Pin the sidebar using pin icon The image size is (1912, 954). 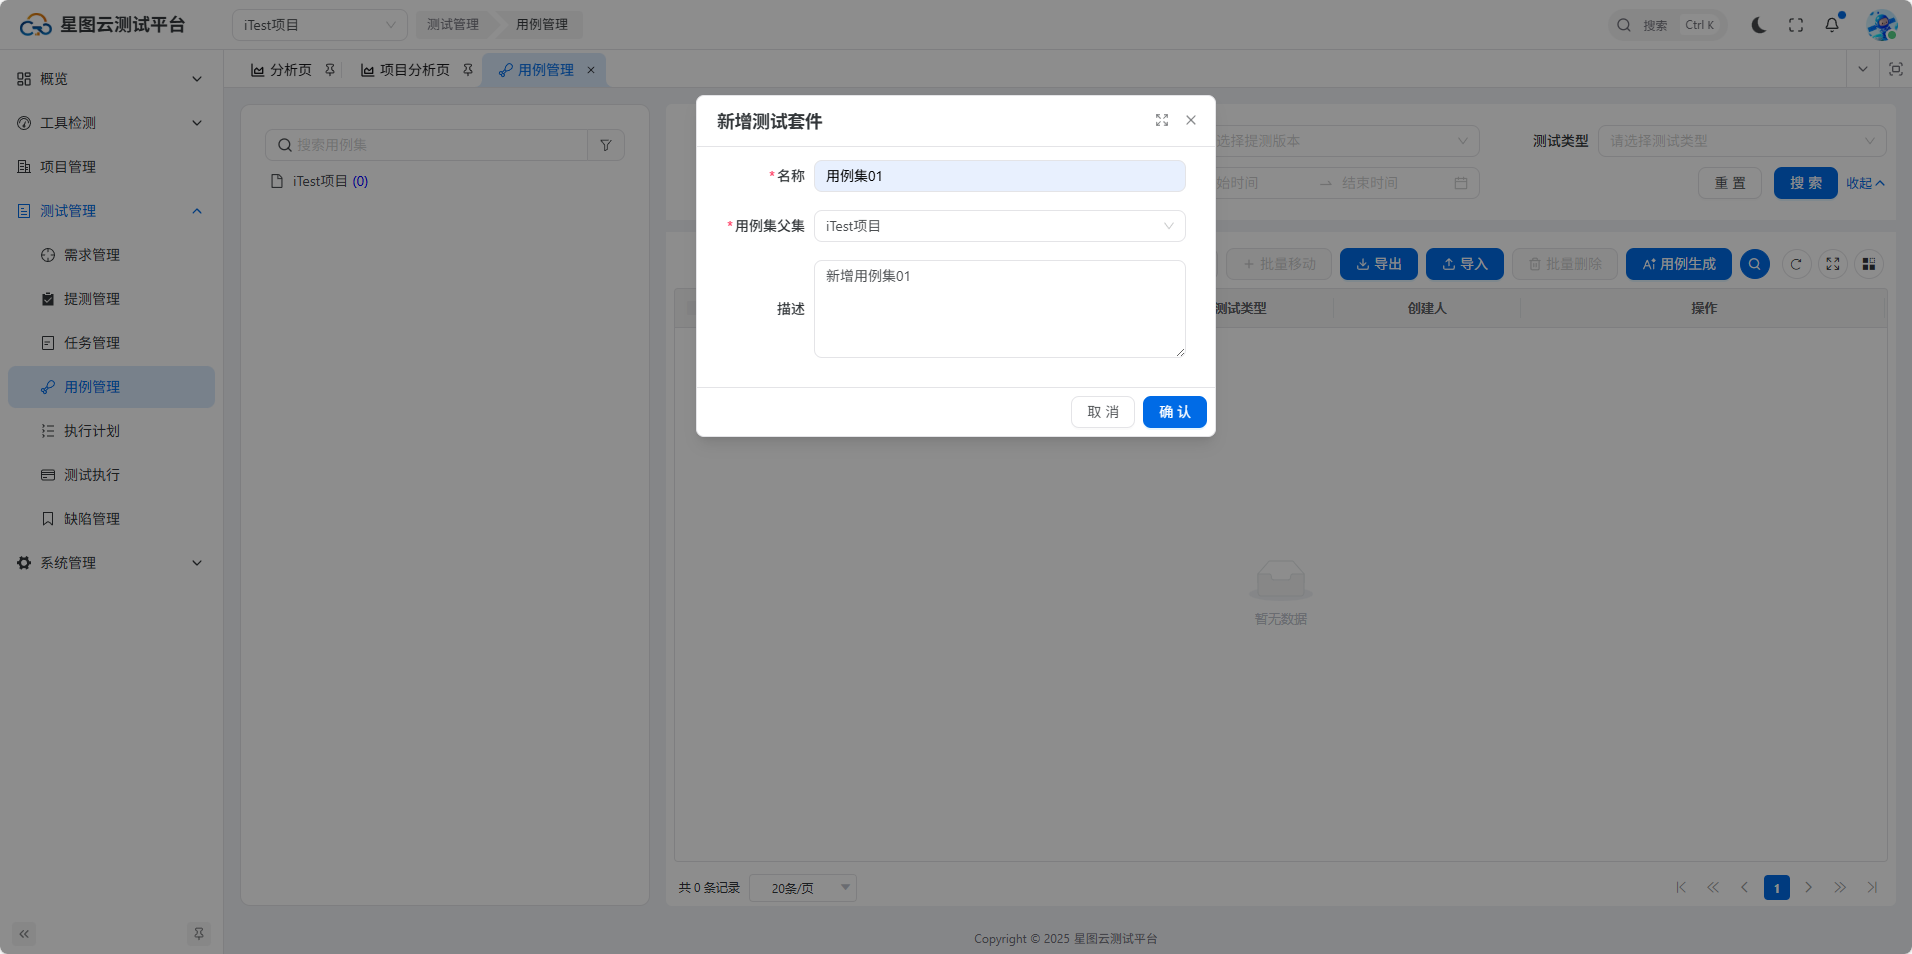(x=199, y=934)
